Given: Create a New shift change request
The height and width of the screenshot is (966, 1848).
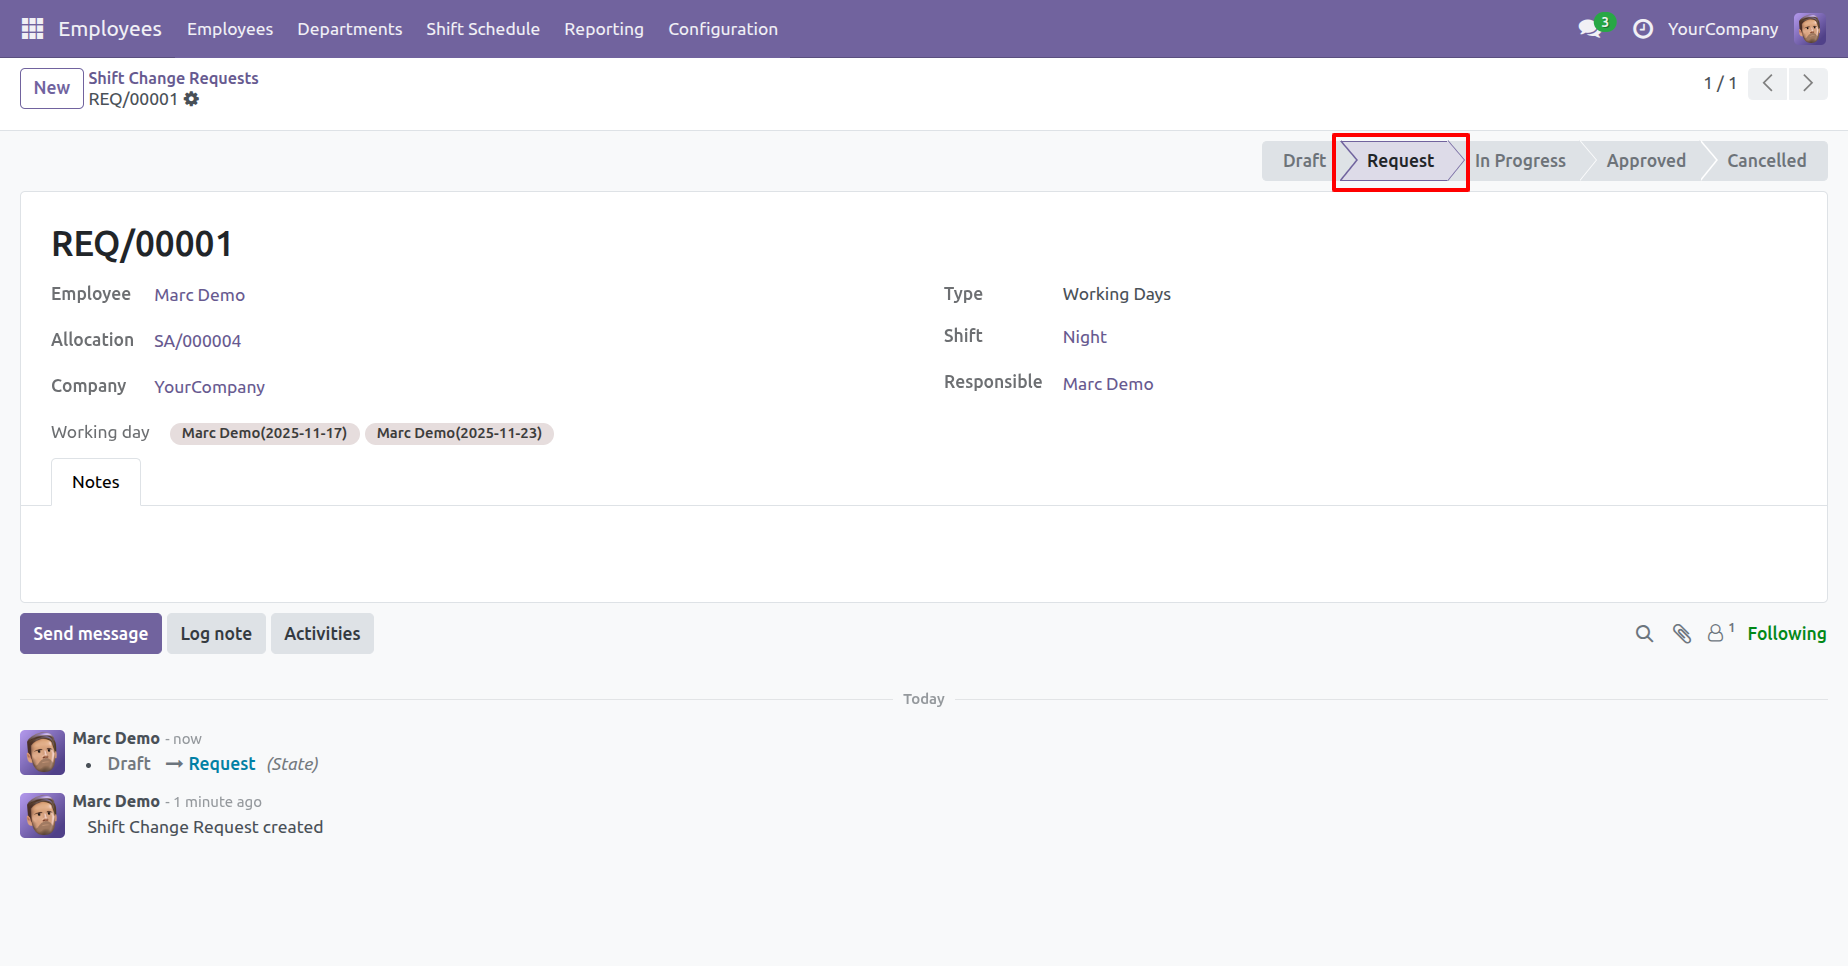Looking at the screenshot, I should pos(52,88).
